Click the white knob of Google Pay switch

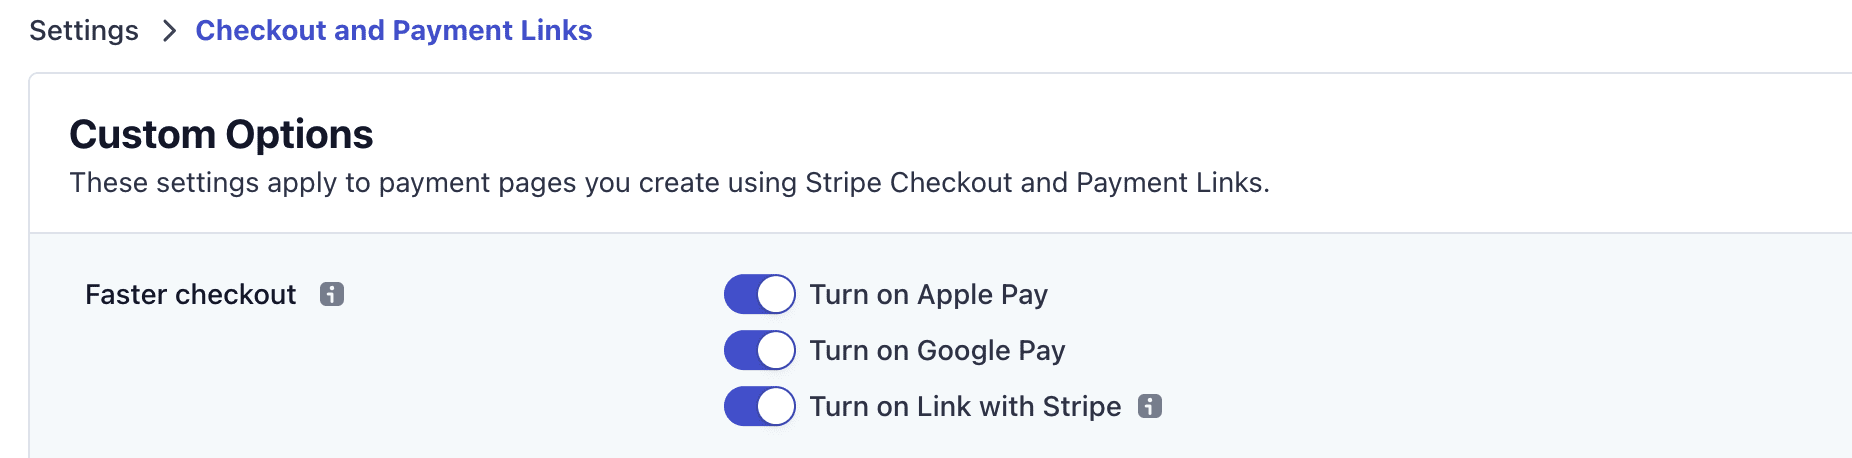(776, 350)
